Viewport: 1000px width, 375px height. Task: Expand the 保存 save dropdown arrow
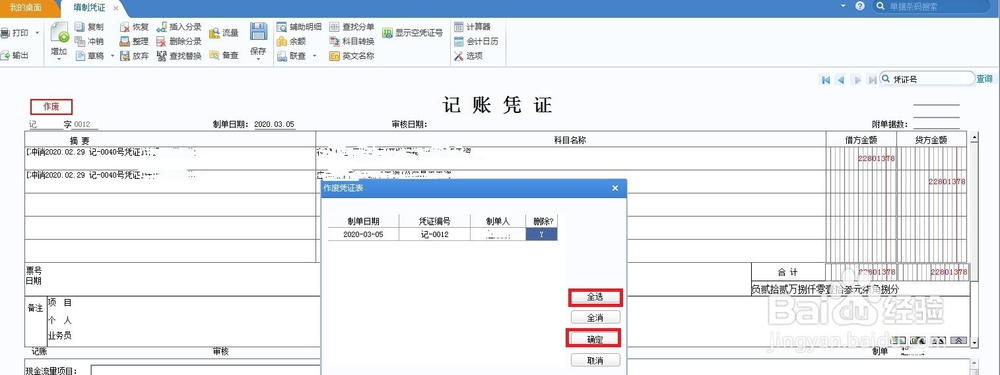258,59
